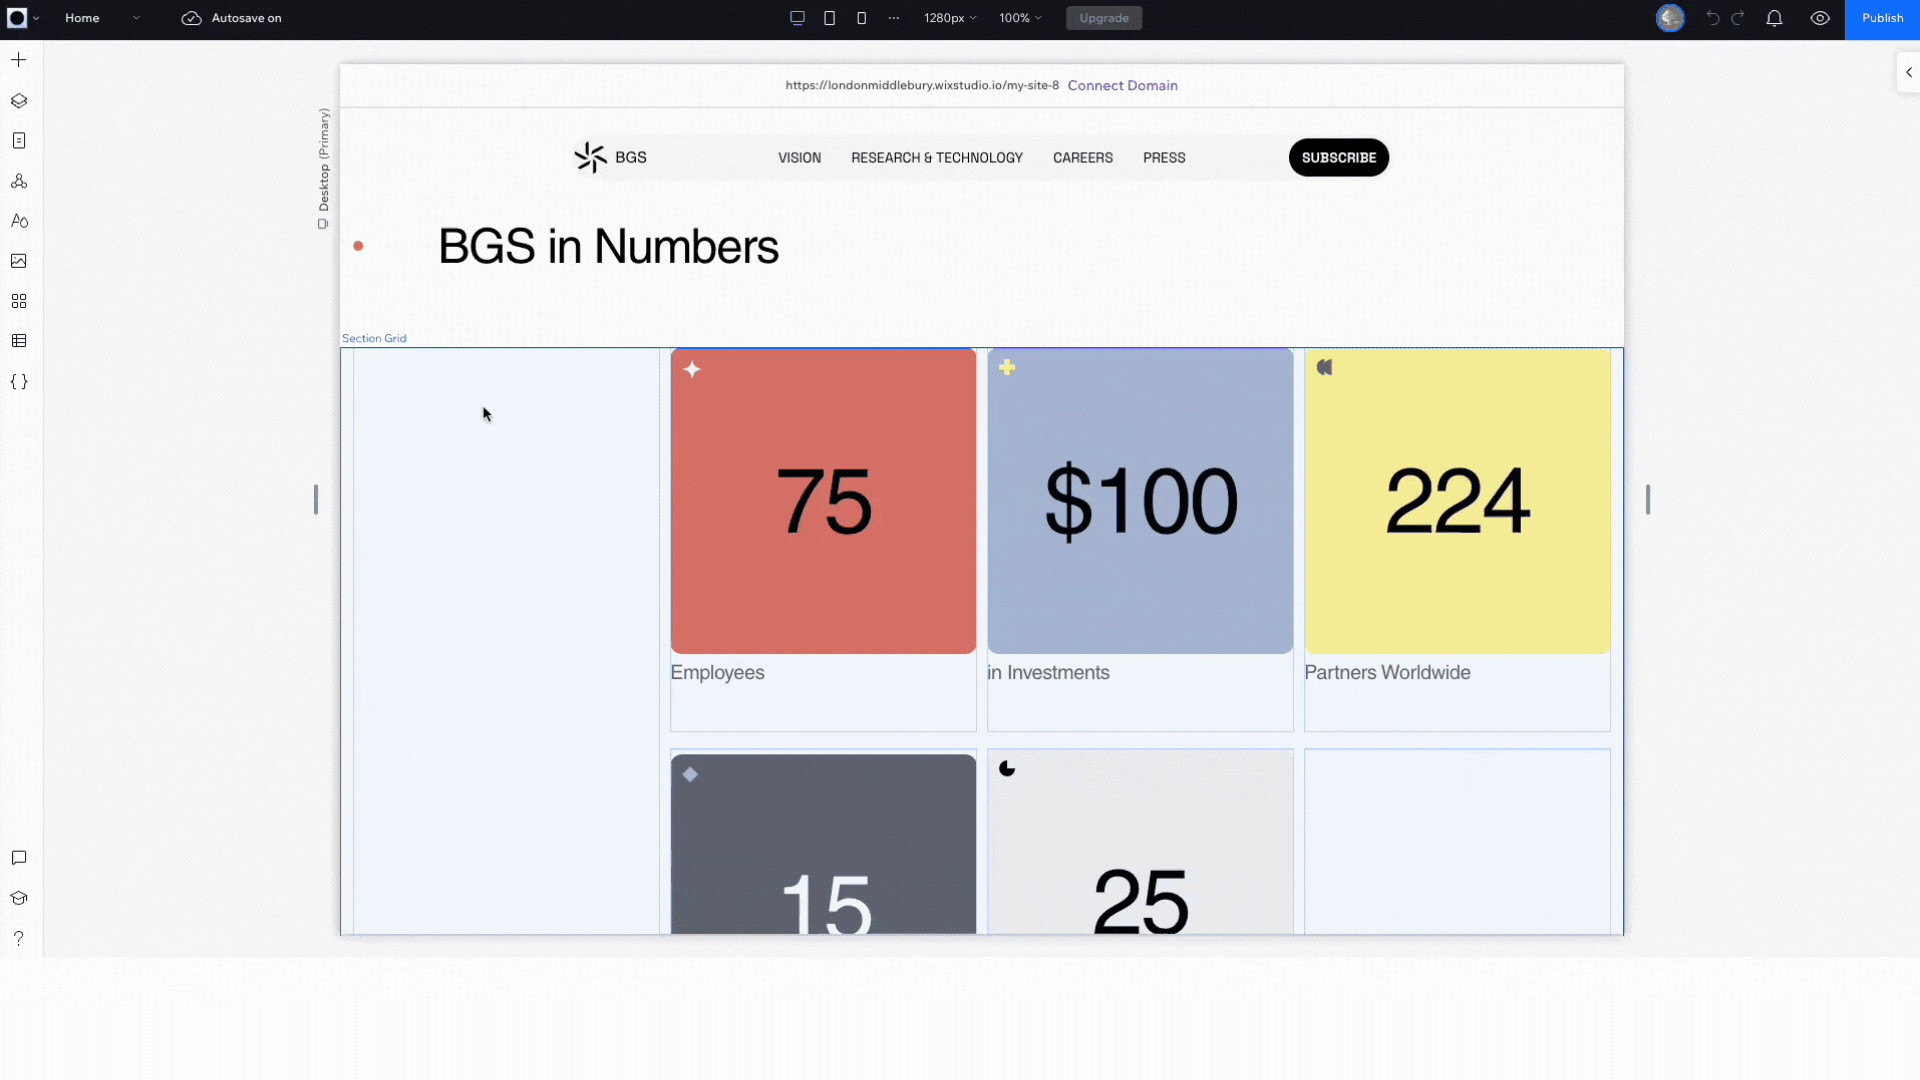Open the Help question mark icon

[19, 938]
